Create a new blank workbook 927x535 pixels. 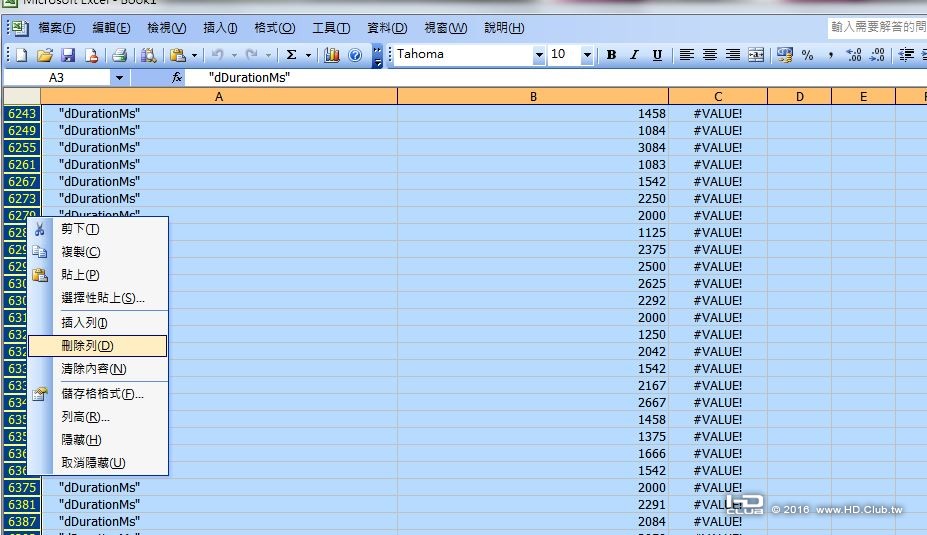[x=21, y=55]
